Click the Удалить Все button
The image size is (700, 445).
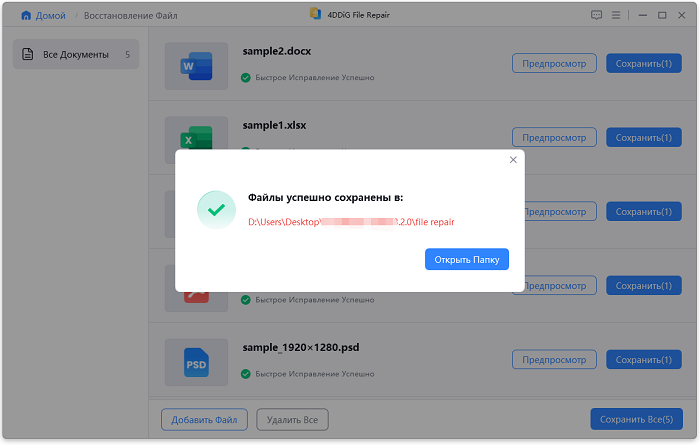coord(292,418)
